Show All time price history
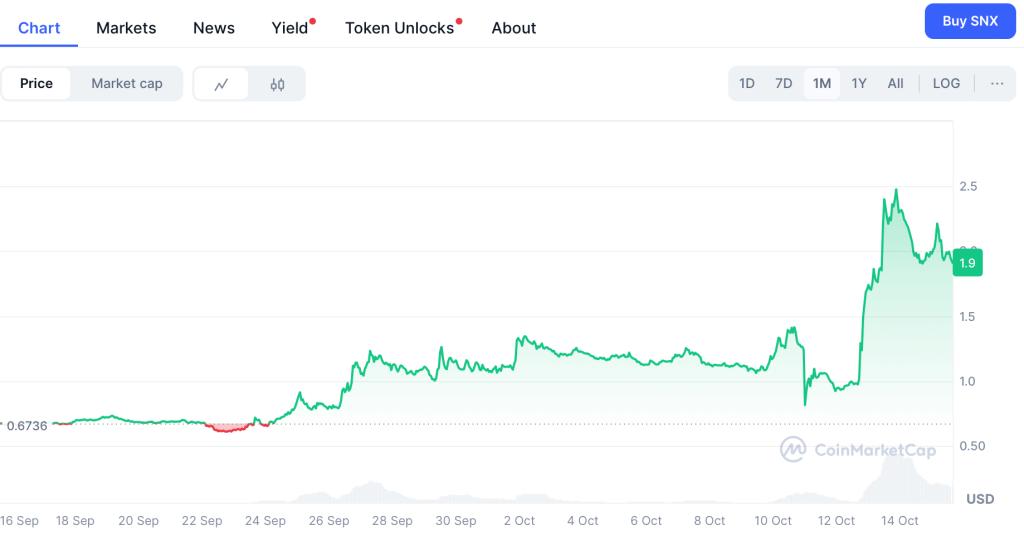The image size is (1024, 540). (x=896, y=83)
